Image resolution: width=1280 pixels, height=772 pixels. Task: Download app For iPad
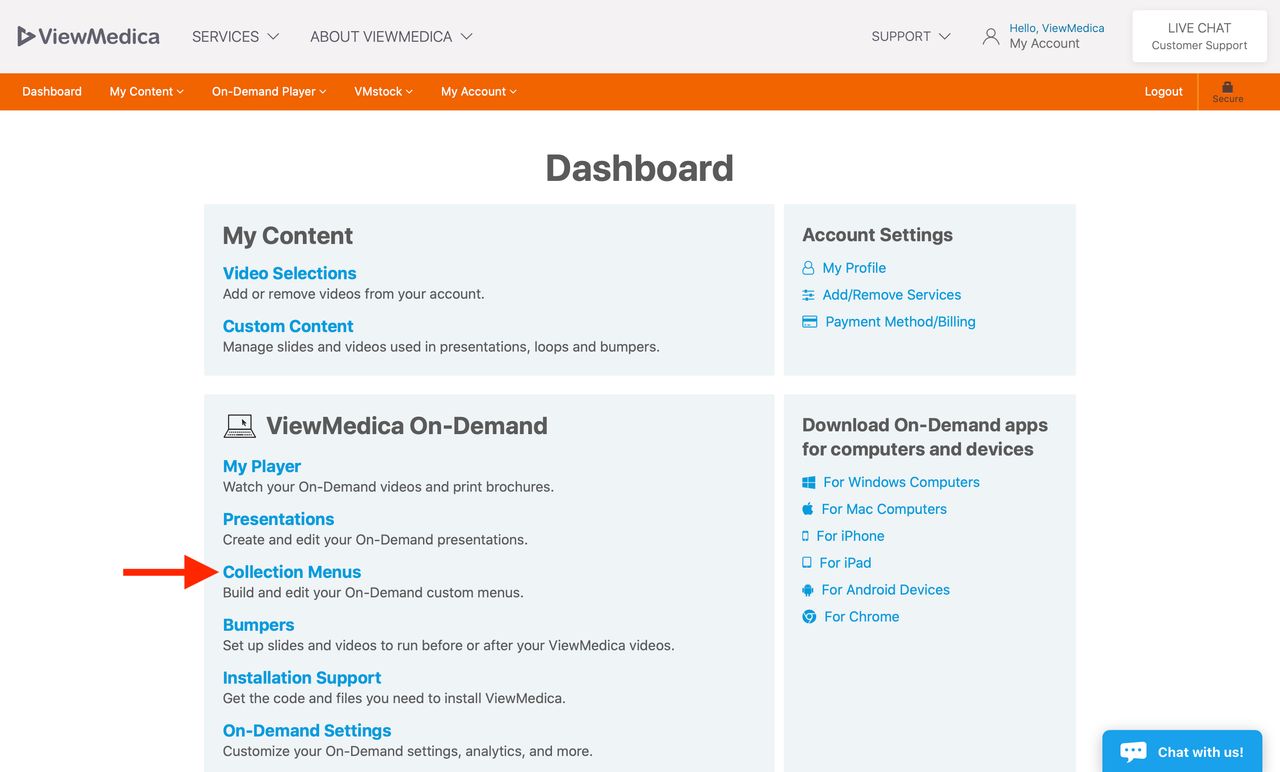tap(845, 563)
